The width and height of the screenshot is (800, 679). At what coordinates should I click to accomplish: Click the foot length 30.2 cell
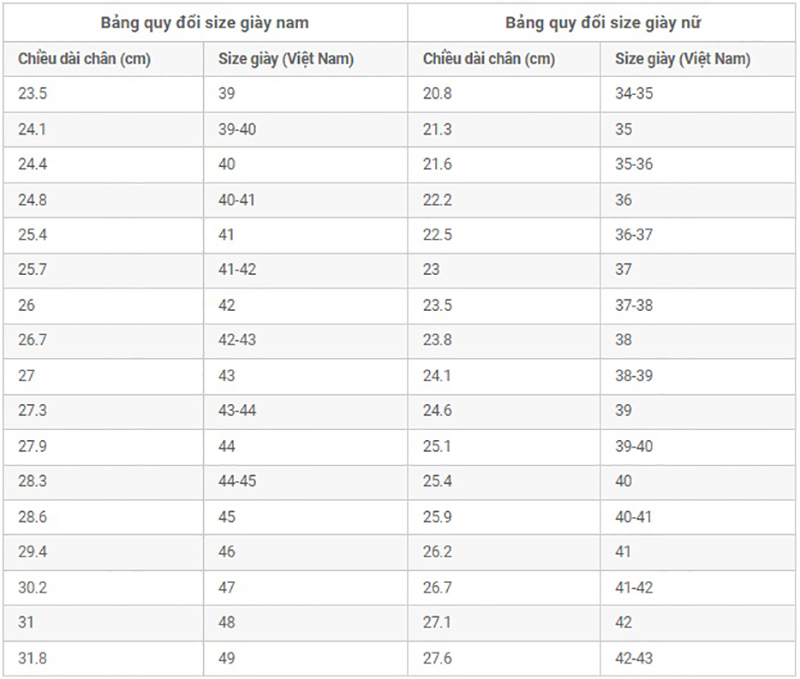point(33,587)
